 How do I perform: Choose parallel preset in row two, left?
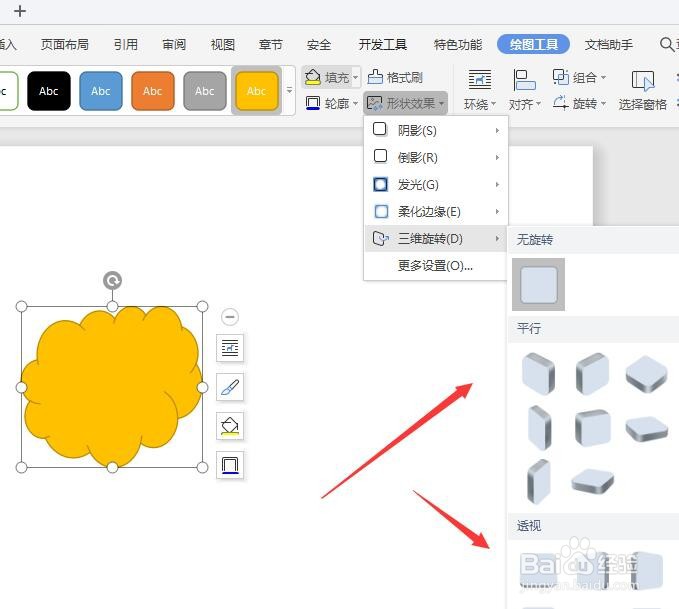coord(540,428)
